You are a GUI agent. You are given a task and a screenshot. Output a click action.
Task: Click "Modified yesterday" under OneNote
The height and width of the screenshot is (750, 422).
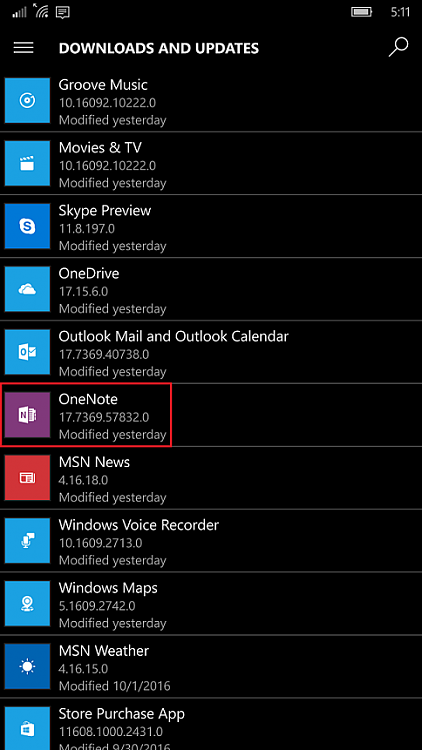112,435
